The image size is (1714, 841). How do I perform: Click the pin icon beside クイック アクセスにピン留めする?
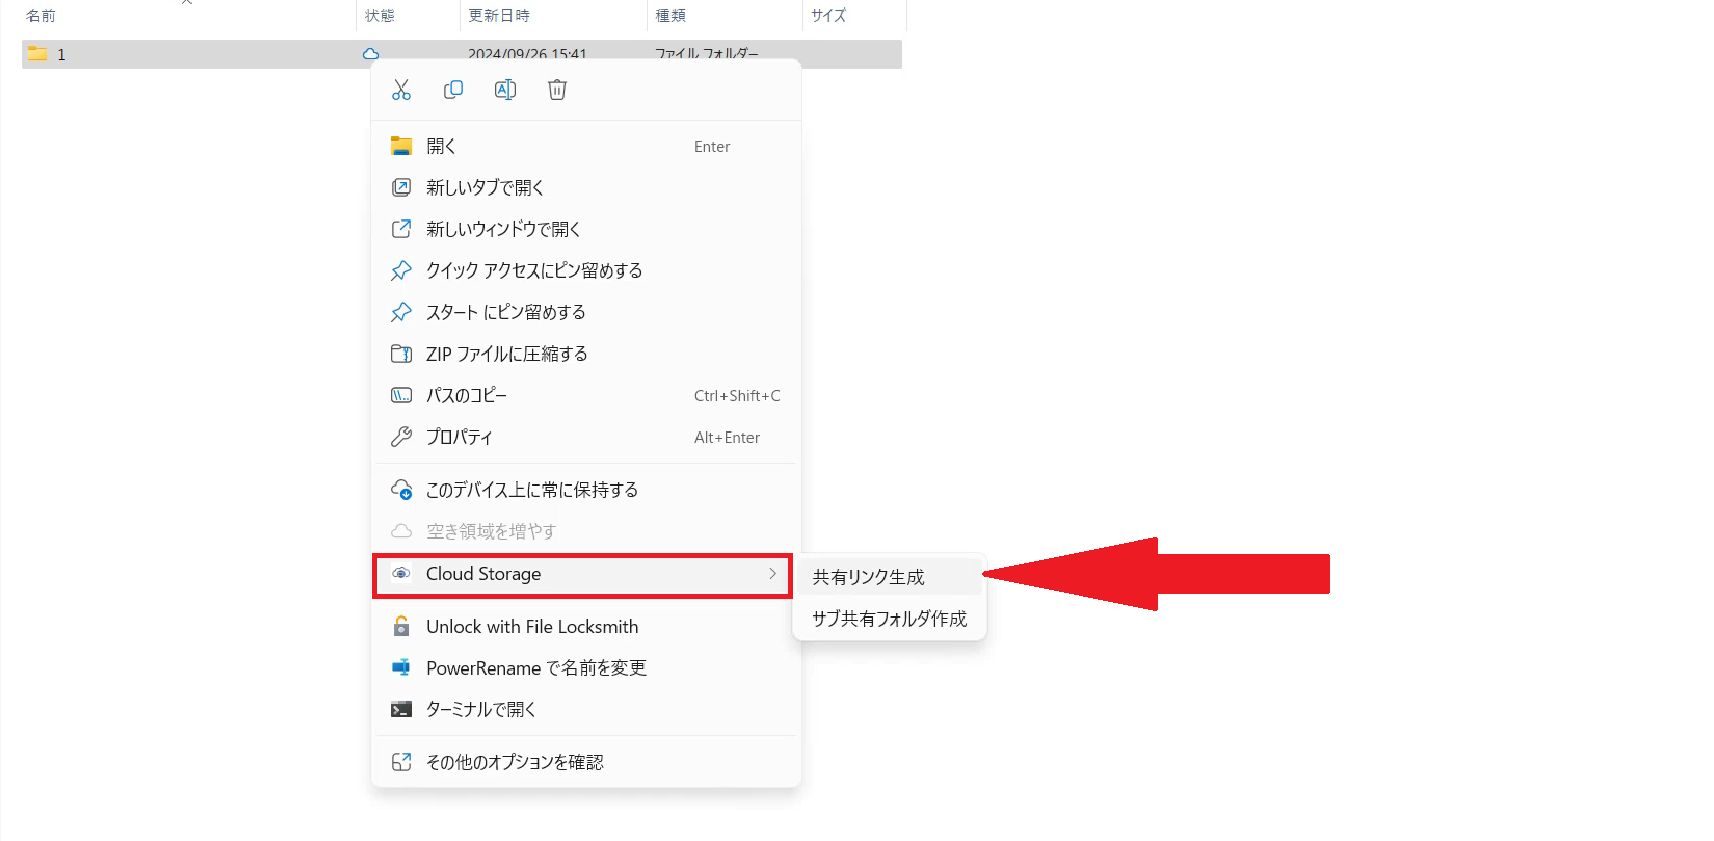pyautogui.click(x=401, y=271)
